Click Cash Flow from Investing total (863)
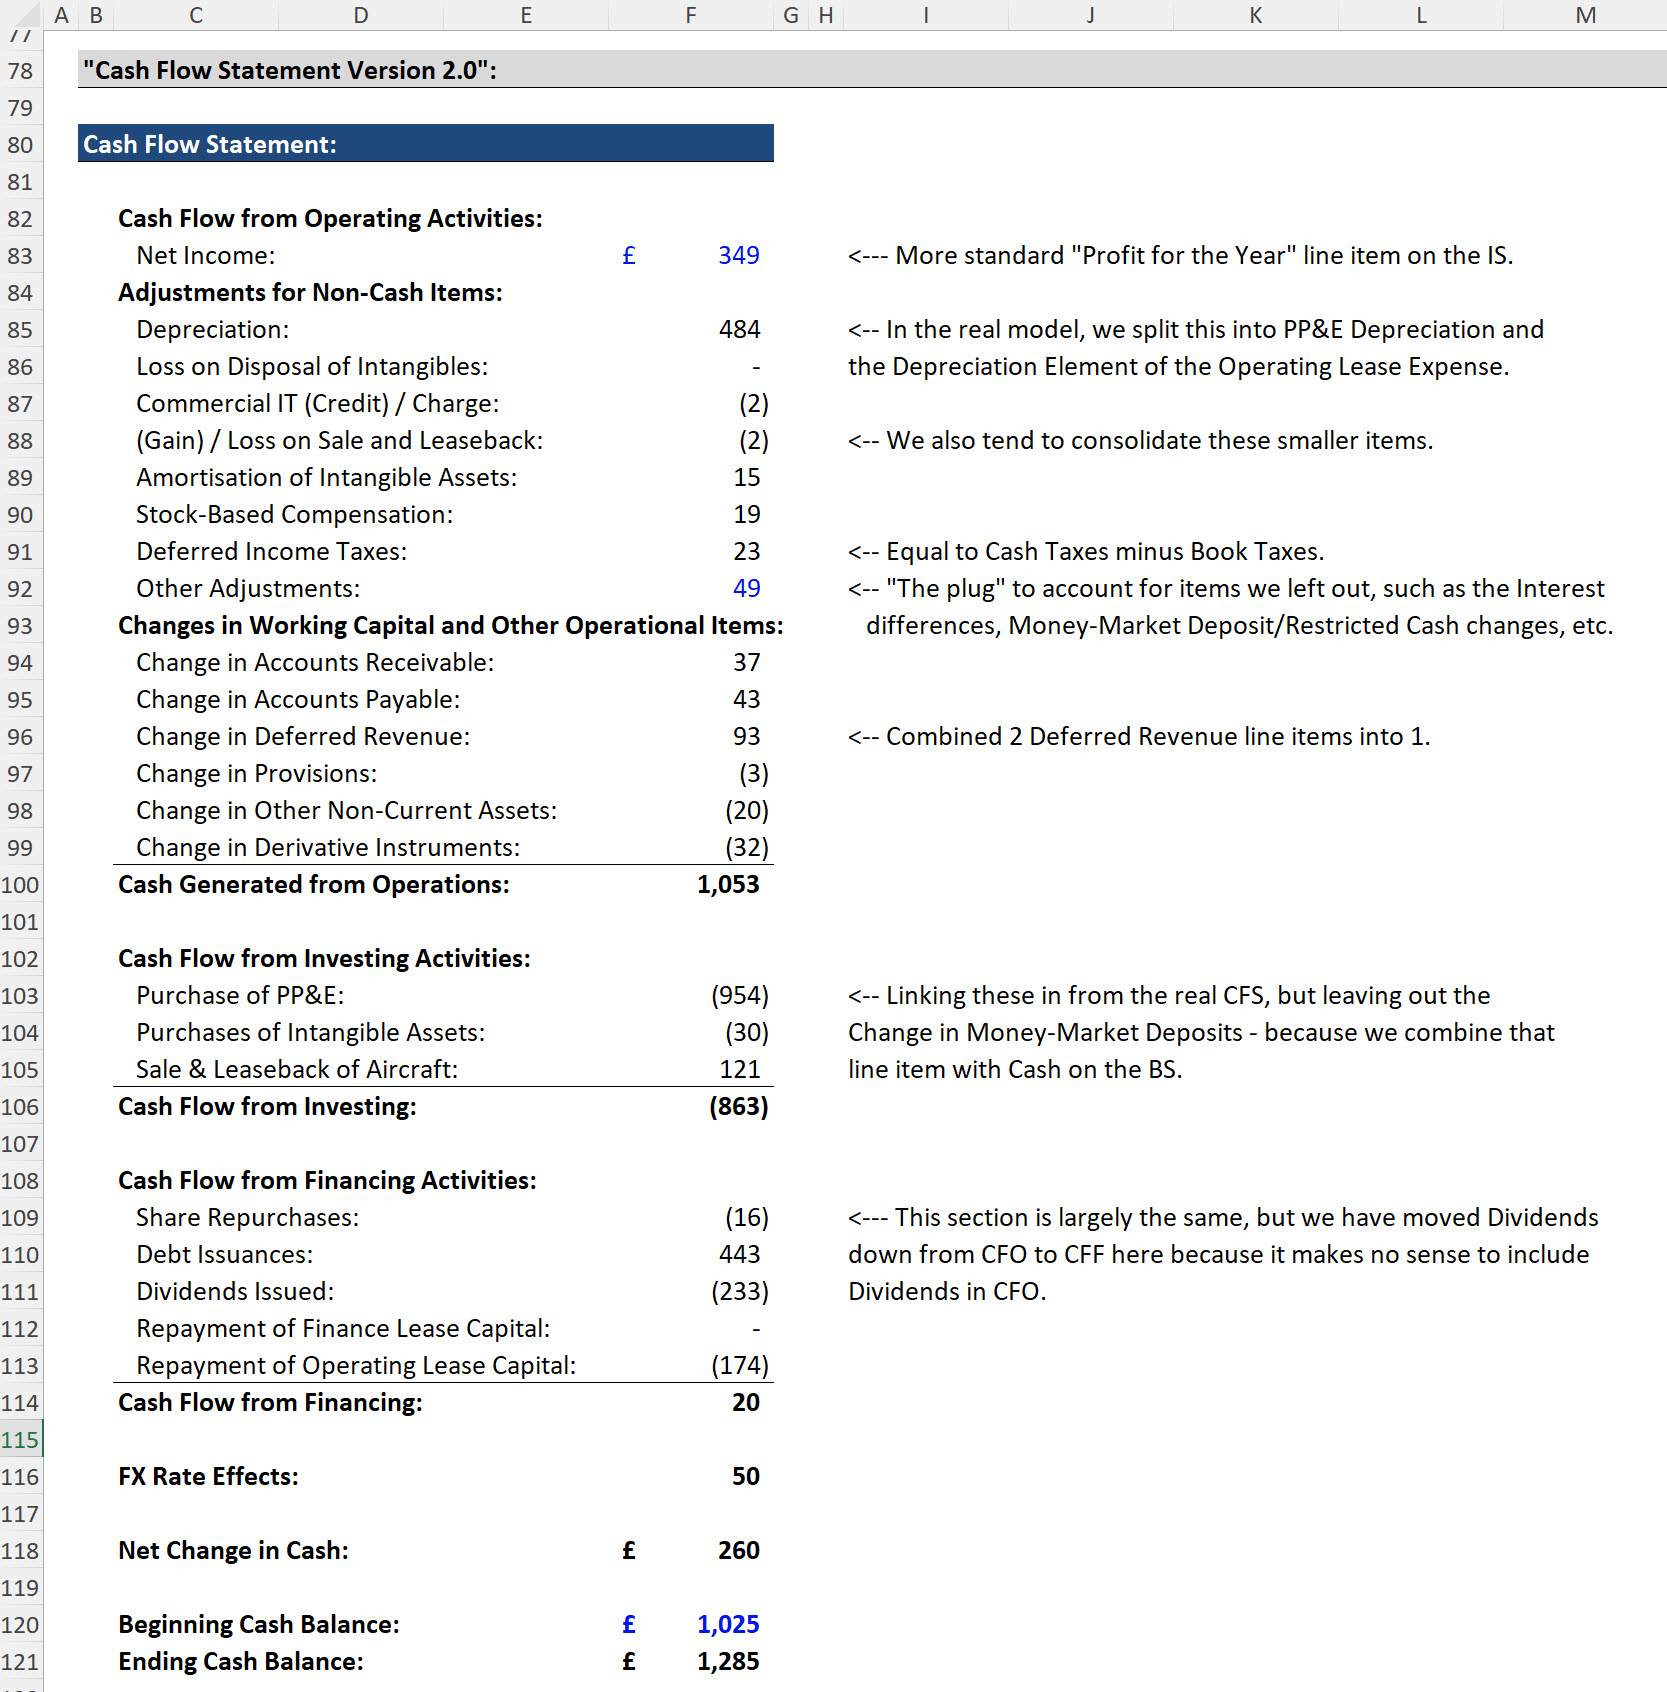This screenshot has width=1667, height=1692. 739,1107
